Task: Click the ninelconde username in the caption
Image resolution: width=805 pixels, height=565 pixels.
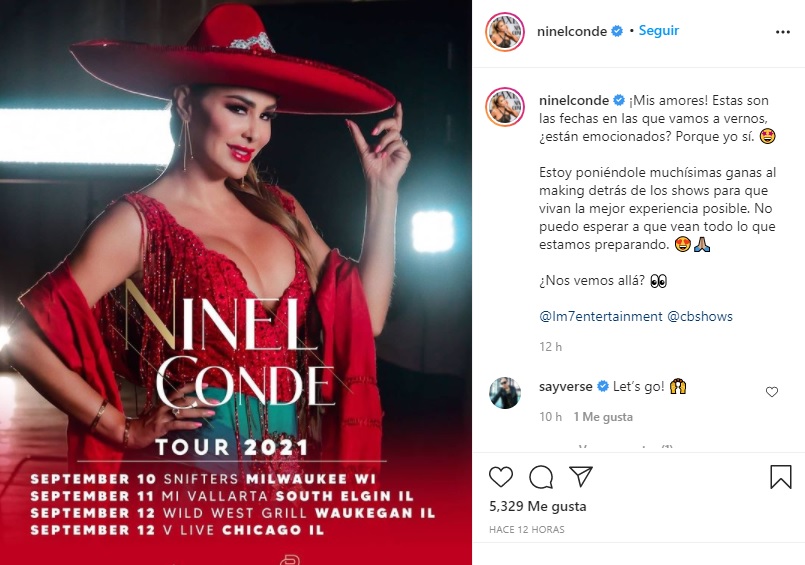Action: pyautogui.click(x=574, y=100)
